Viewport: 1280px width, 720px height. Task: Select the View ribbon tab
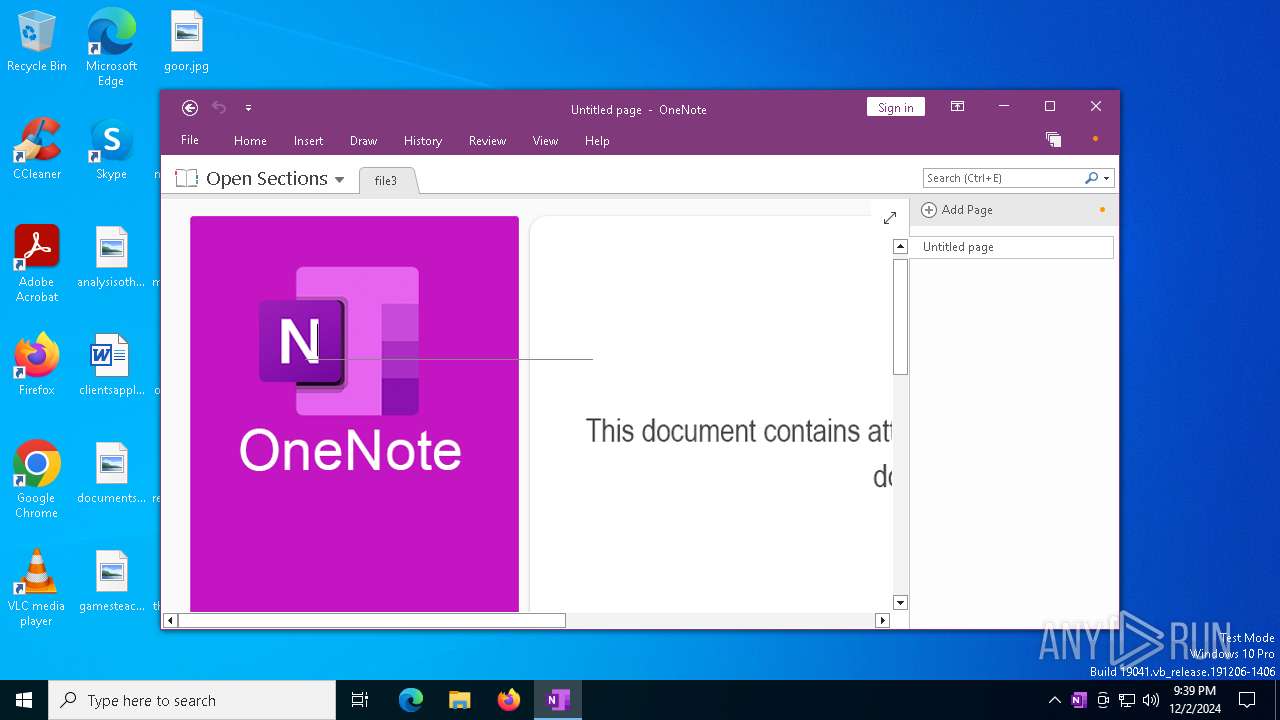coord(545,141)
